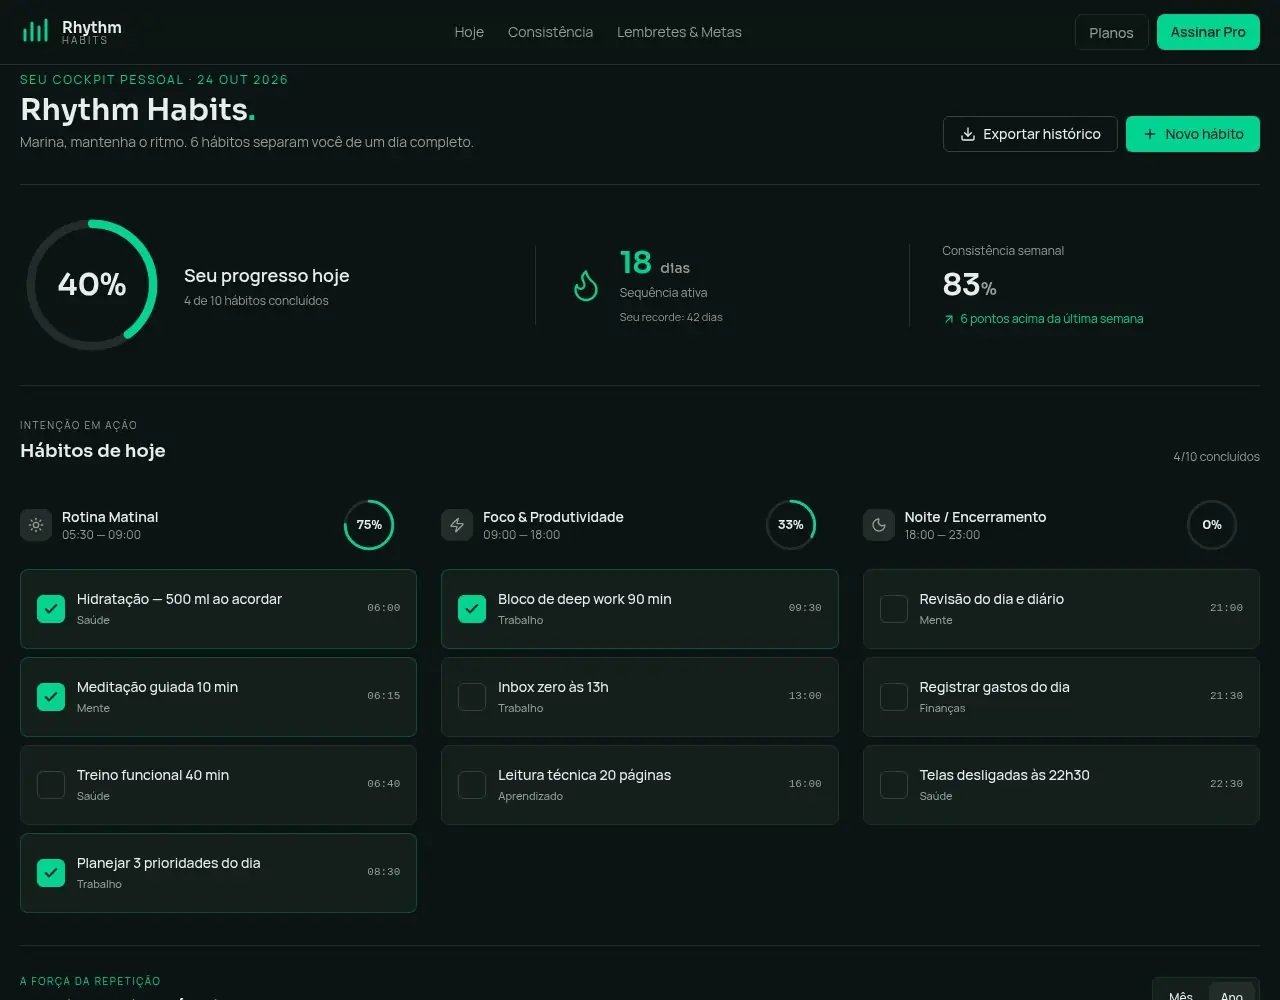Click the 40% daily progress ring
This screenshot has width=1280, height=1000.
(x=92, y=285)
